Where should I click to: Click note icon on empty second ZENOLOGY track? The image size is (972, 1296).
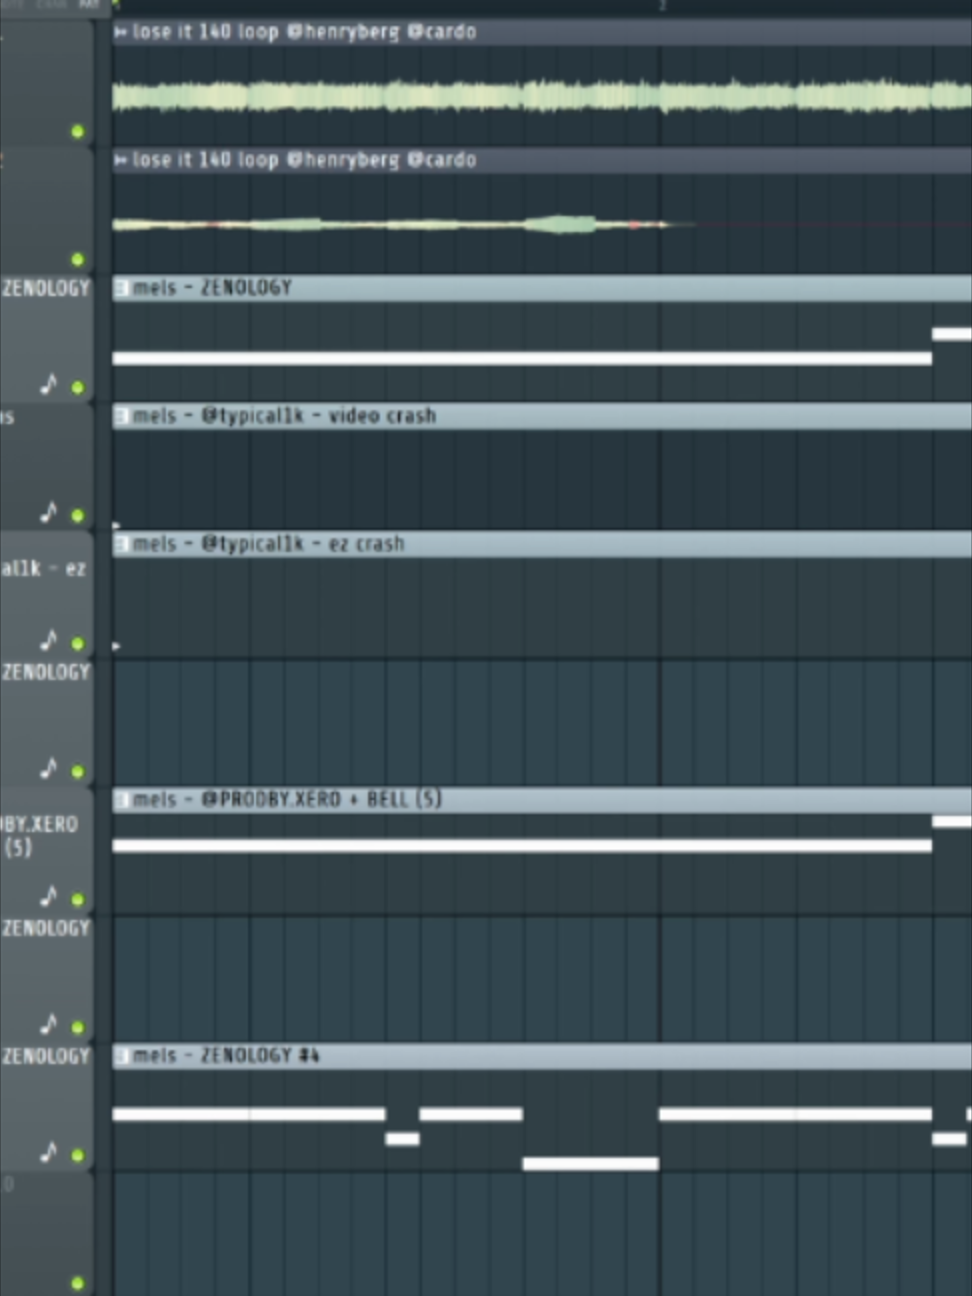pos(48,768)
